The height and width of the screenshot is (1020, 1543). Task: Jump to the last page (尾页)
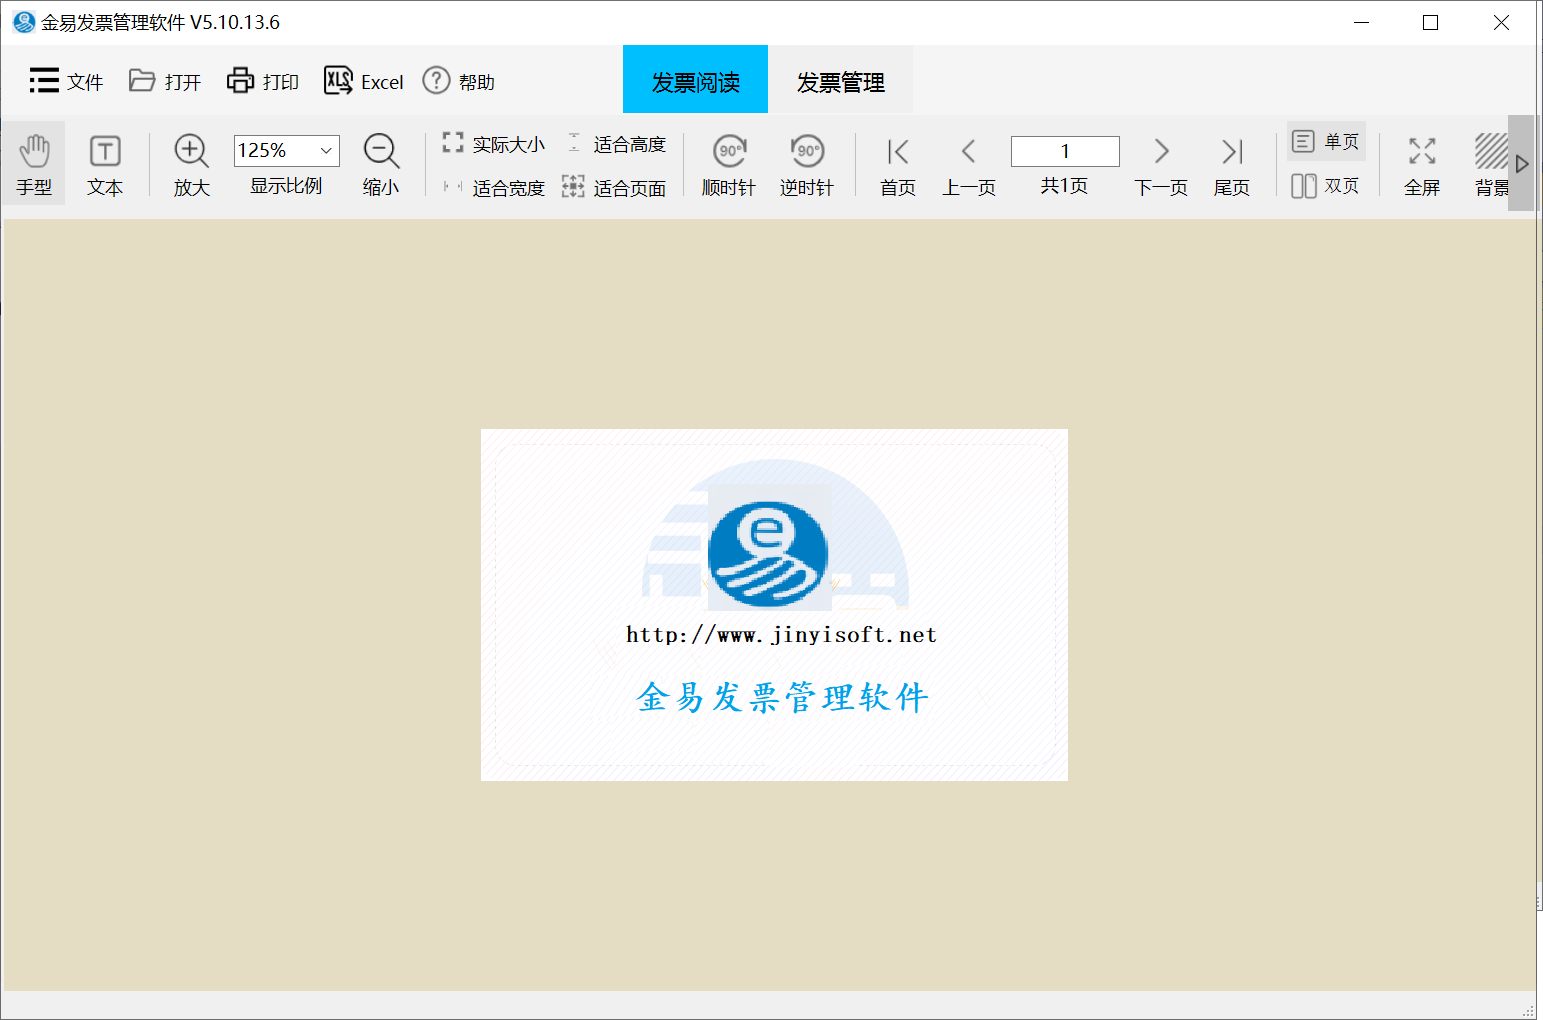[x=1232, y=164]
